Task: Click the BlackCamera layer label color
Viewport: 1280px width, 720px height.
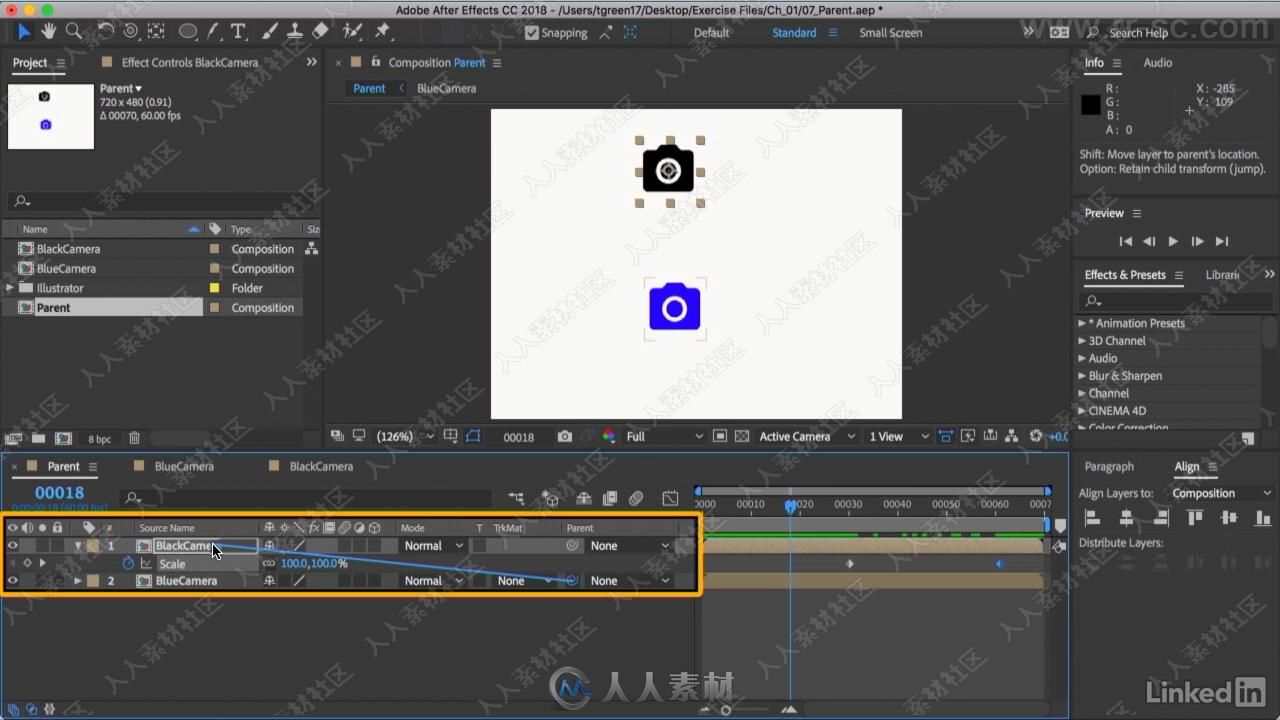Action: [x=93, y=546]
